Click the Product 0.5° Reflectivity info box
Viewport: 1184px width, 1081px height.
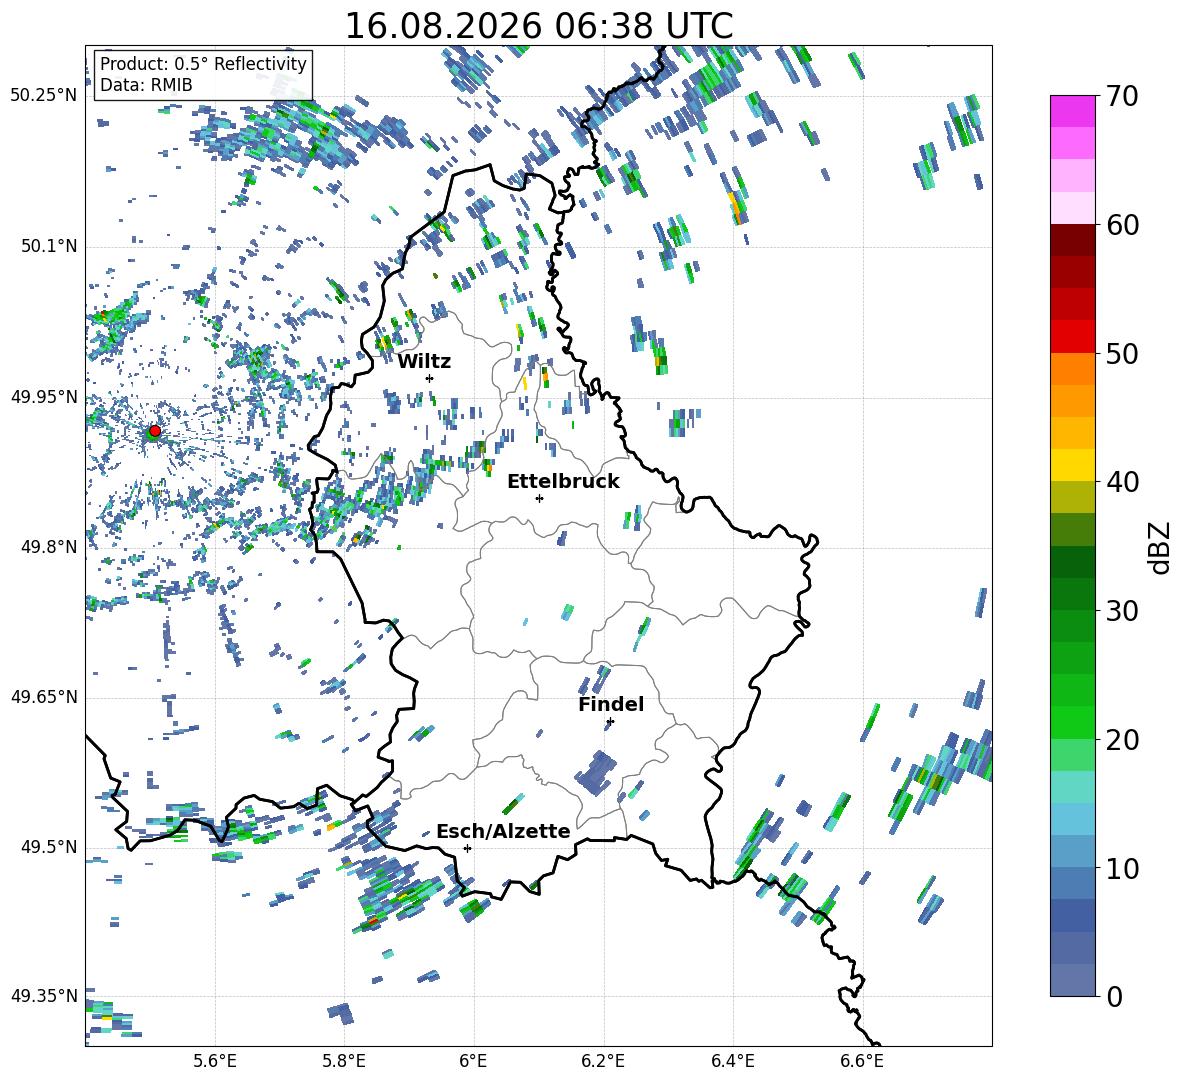[203, 74]
